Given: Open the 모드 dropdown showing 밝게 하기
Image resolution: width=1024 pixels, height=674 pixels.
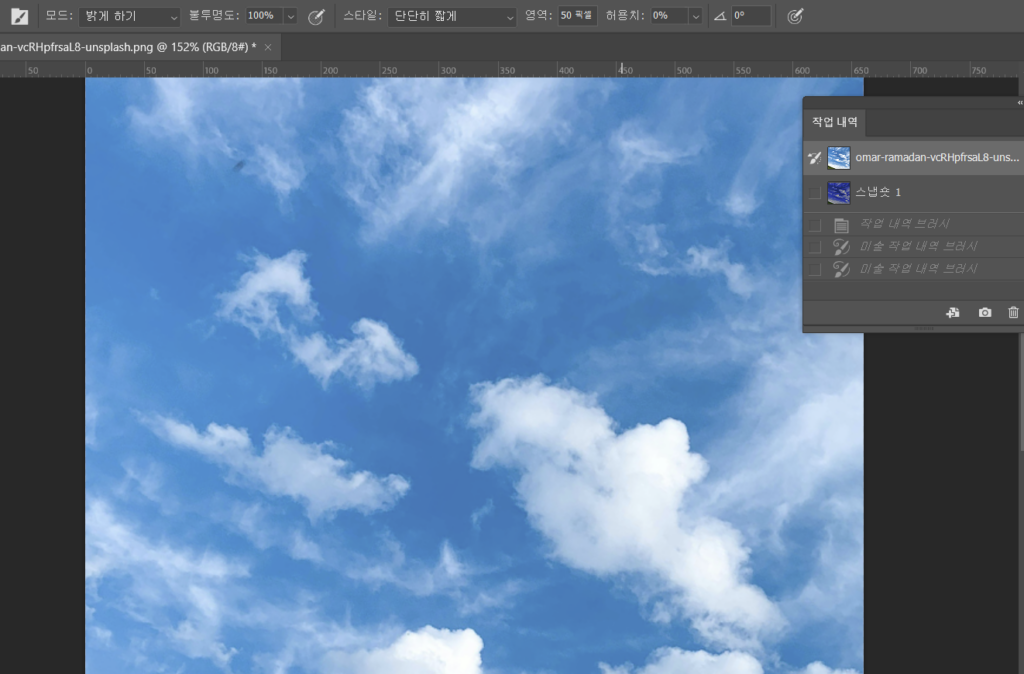Looking at the screenshot, I should click(131, 16).
